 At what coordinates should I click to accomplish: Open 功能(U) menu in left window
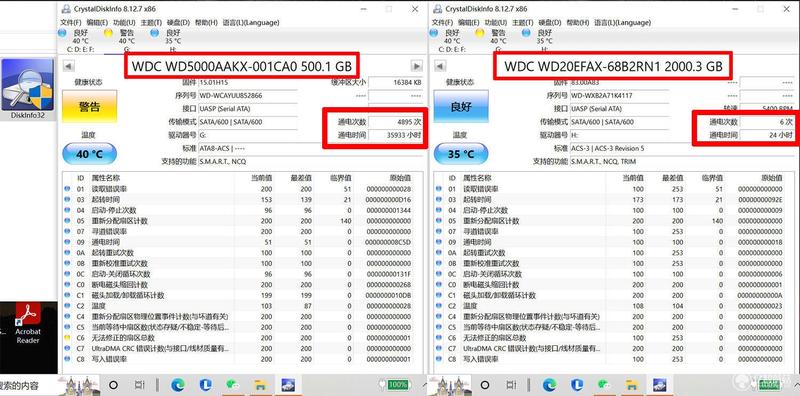124,22
